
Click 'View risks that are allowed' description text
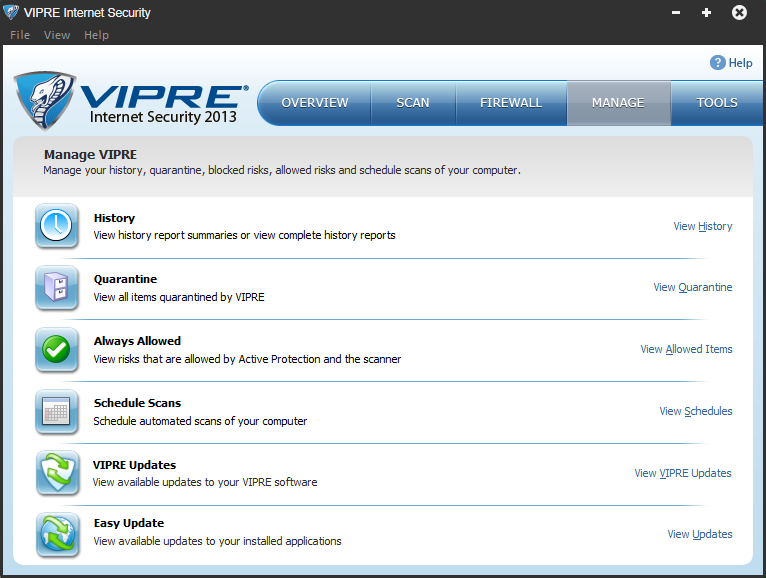(x=247, y=359)
